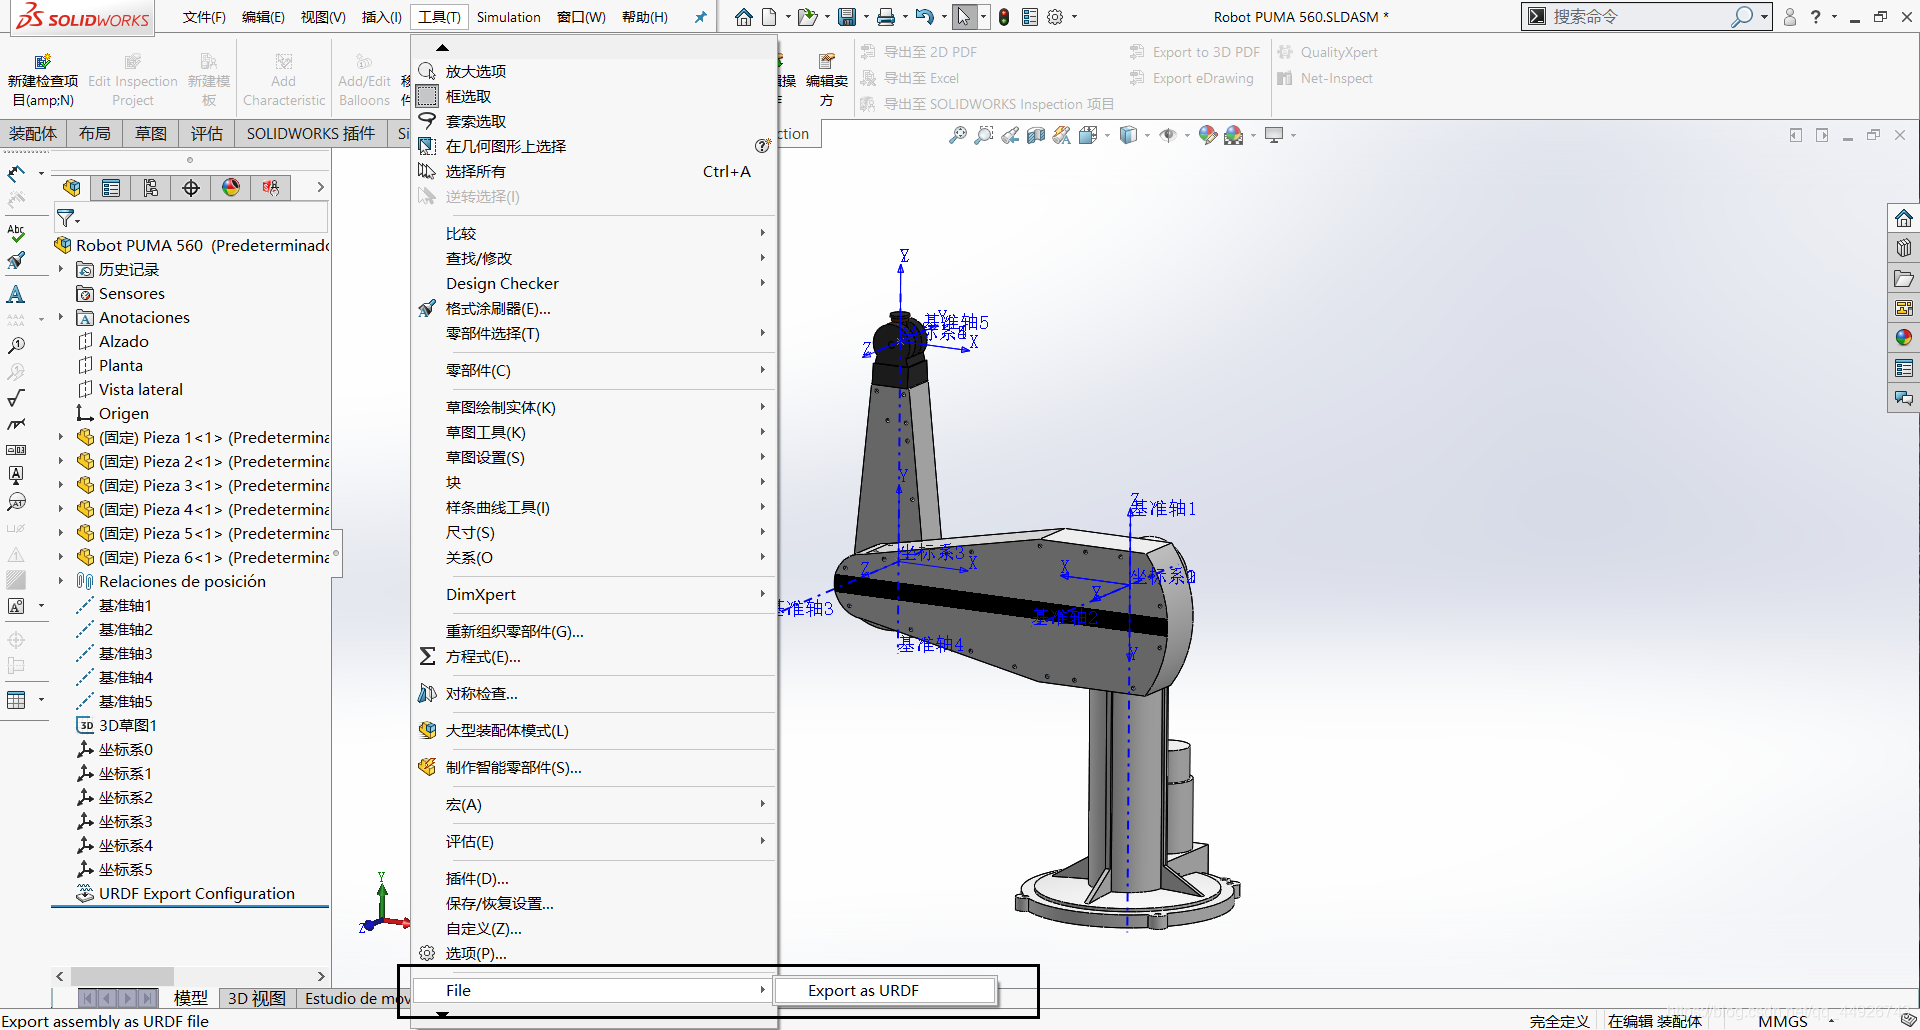Open the DimXpertManager crosshair tab icon
1920x1030 pixels.
pyautogui.click(x=191, y=188)
